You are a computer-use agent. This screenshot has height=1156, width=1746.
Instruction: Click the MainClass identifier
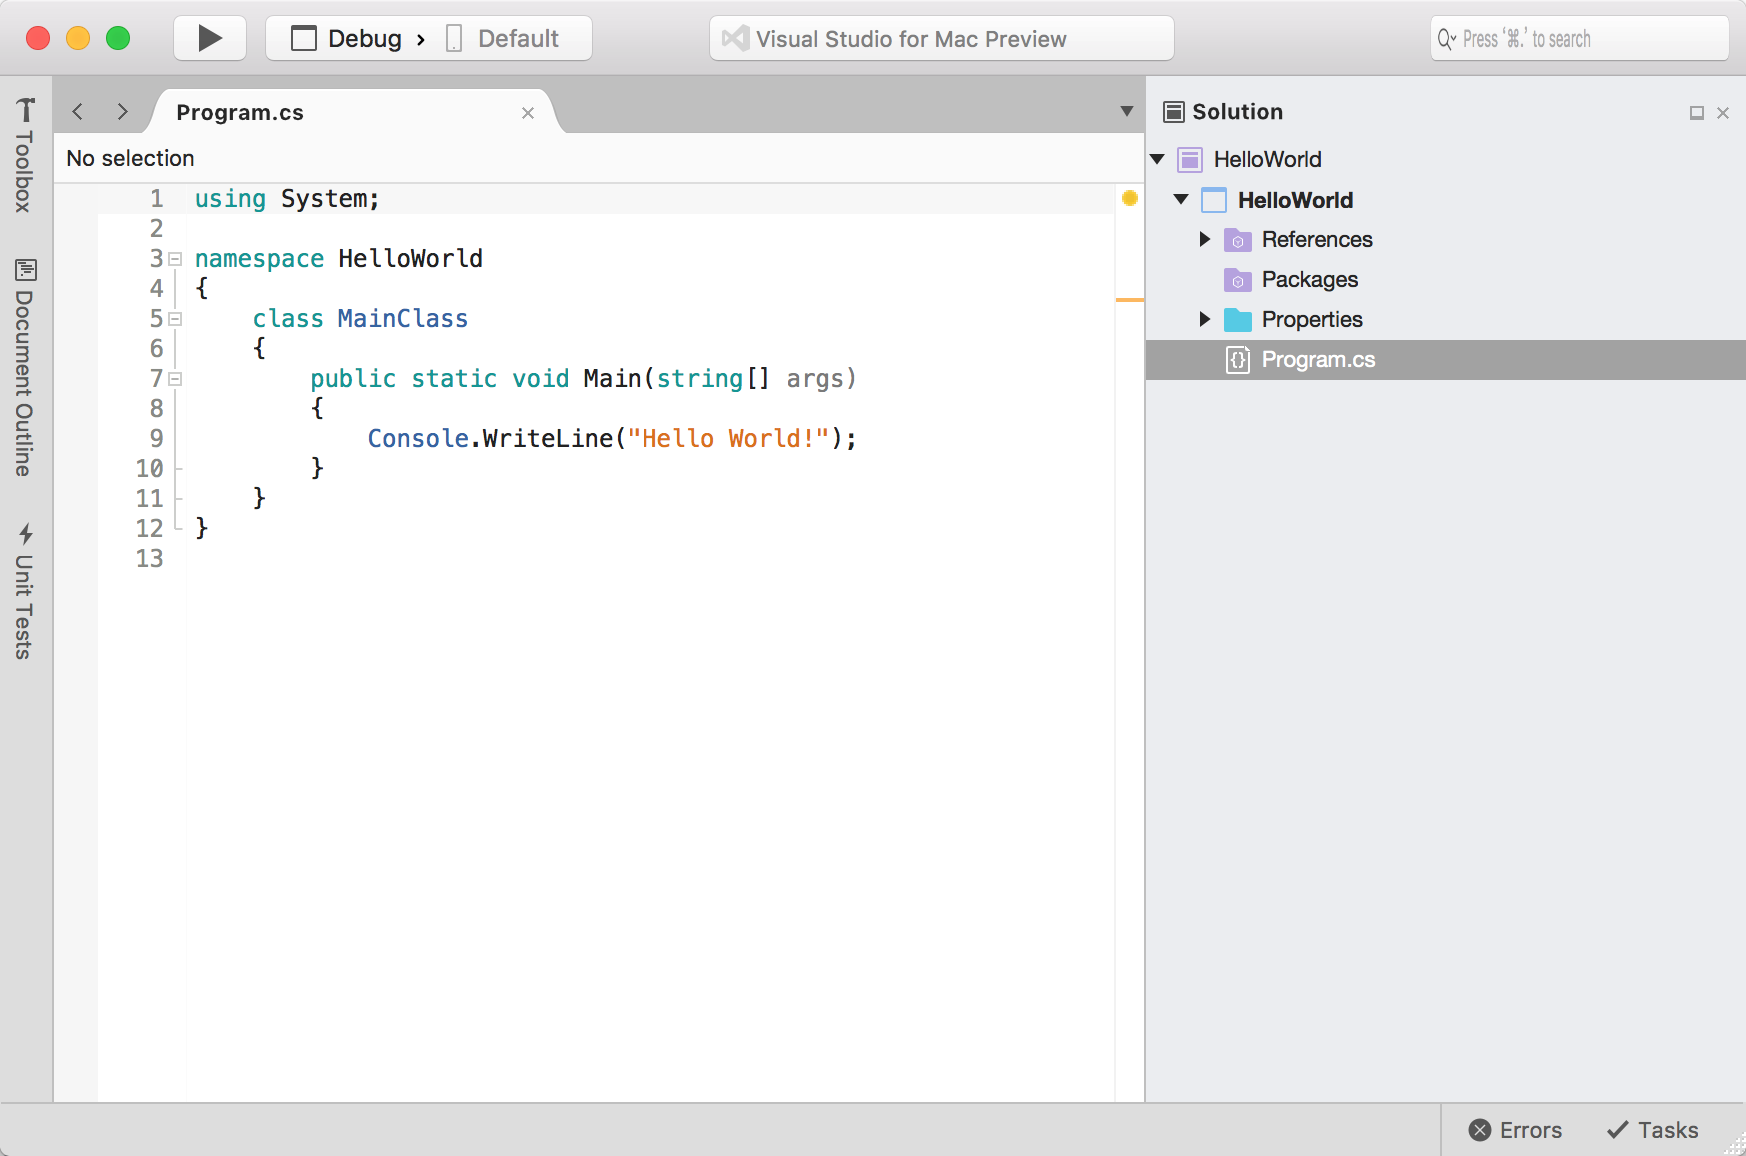[x=402, y=319]
